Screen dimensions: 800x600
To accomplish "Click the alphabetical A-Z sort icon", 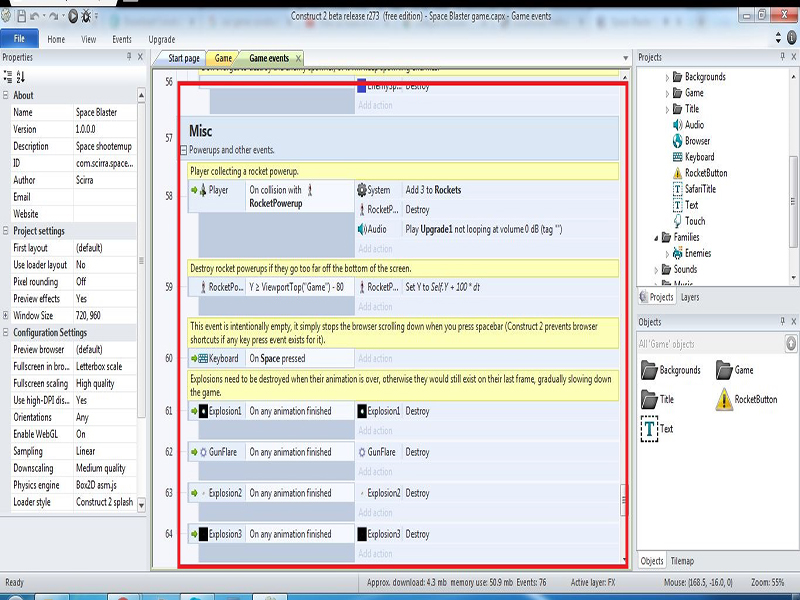I will pyautogui.click(x=20, y=77).
